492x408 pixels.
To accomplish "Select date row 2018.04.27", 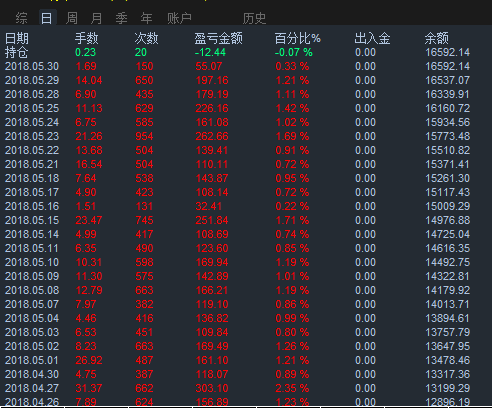I will tap(32, 388).
